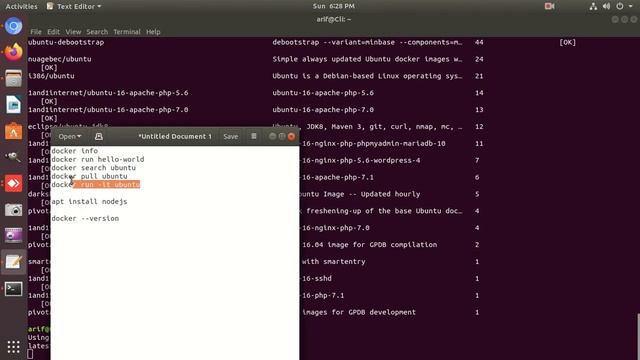Open LibreOffice Writer from the dock
The image size is (640, 360).
13,105
